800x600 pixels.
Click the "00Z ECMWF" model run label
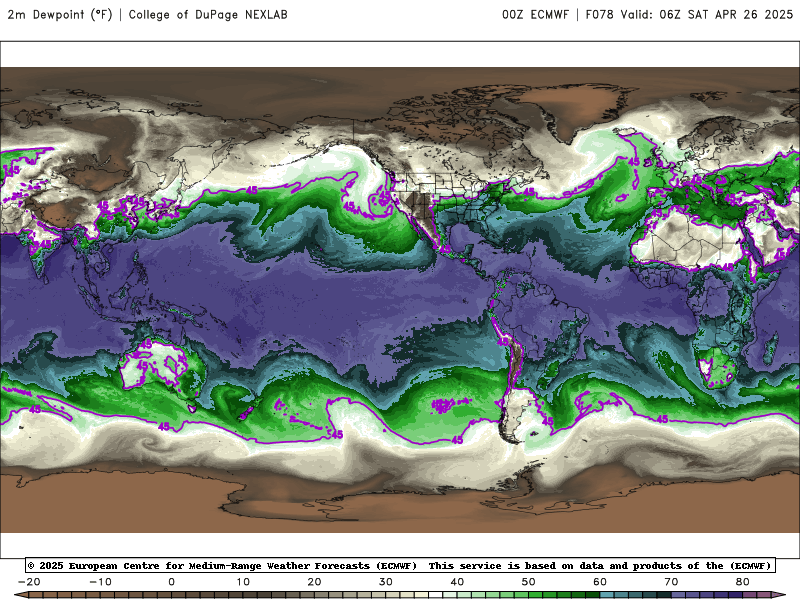(535, 15)
